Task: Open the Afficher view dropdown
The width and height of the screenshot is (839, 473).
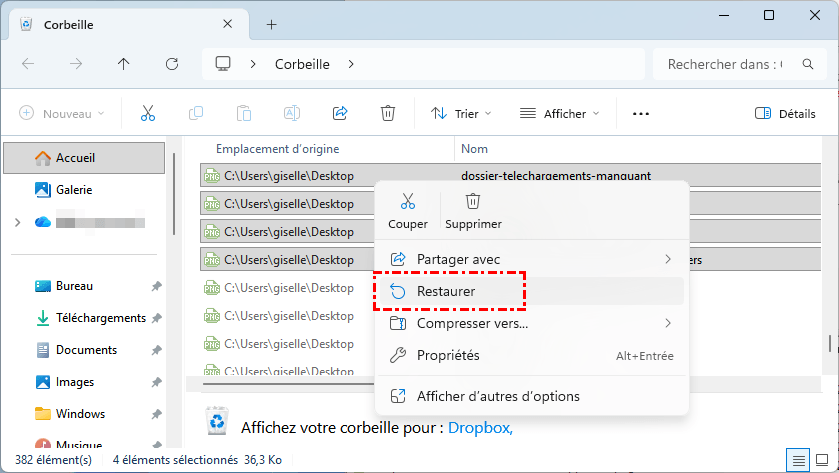Action: click(x=560, y=113)
